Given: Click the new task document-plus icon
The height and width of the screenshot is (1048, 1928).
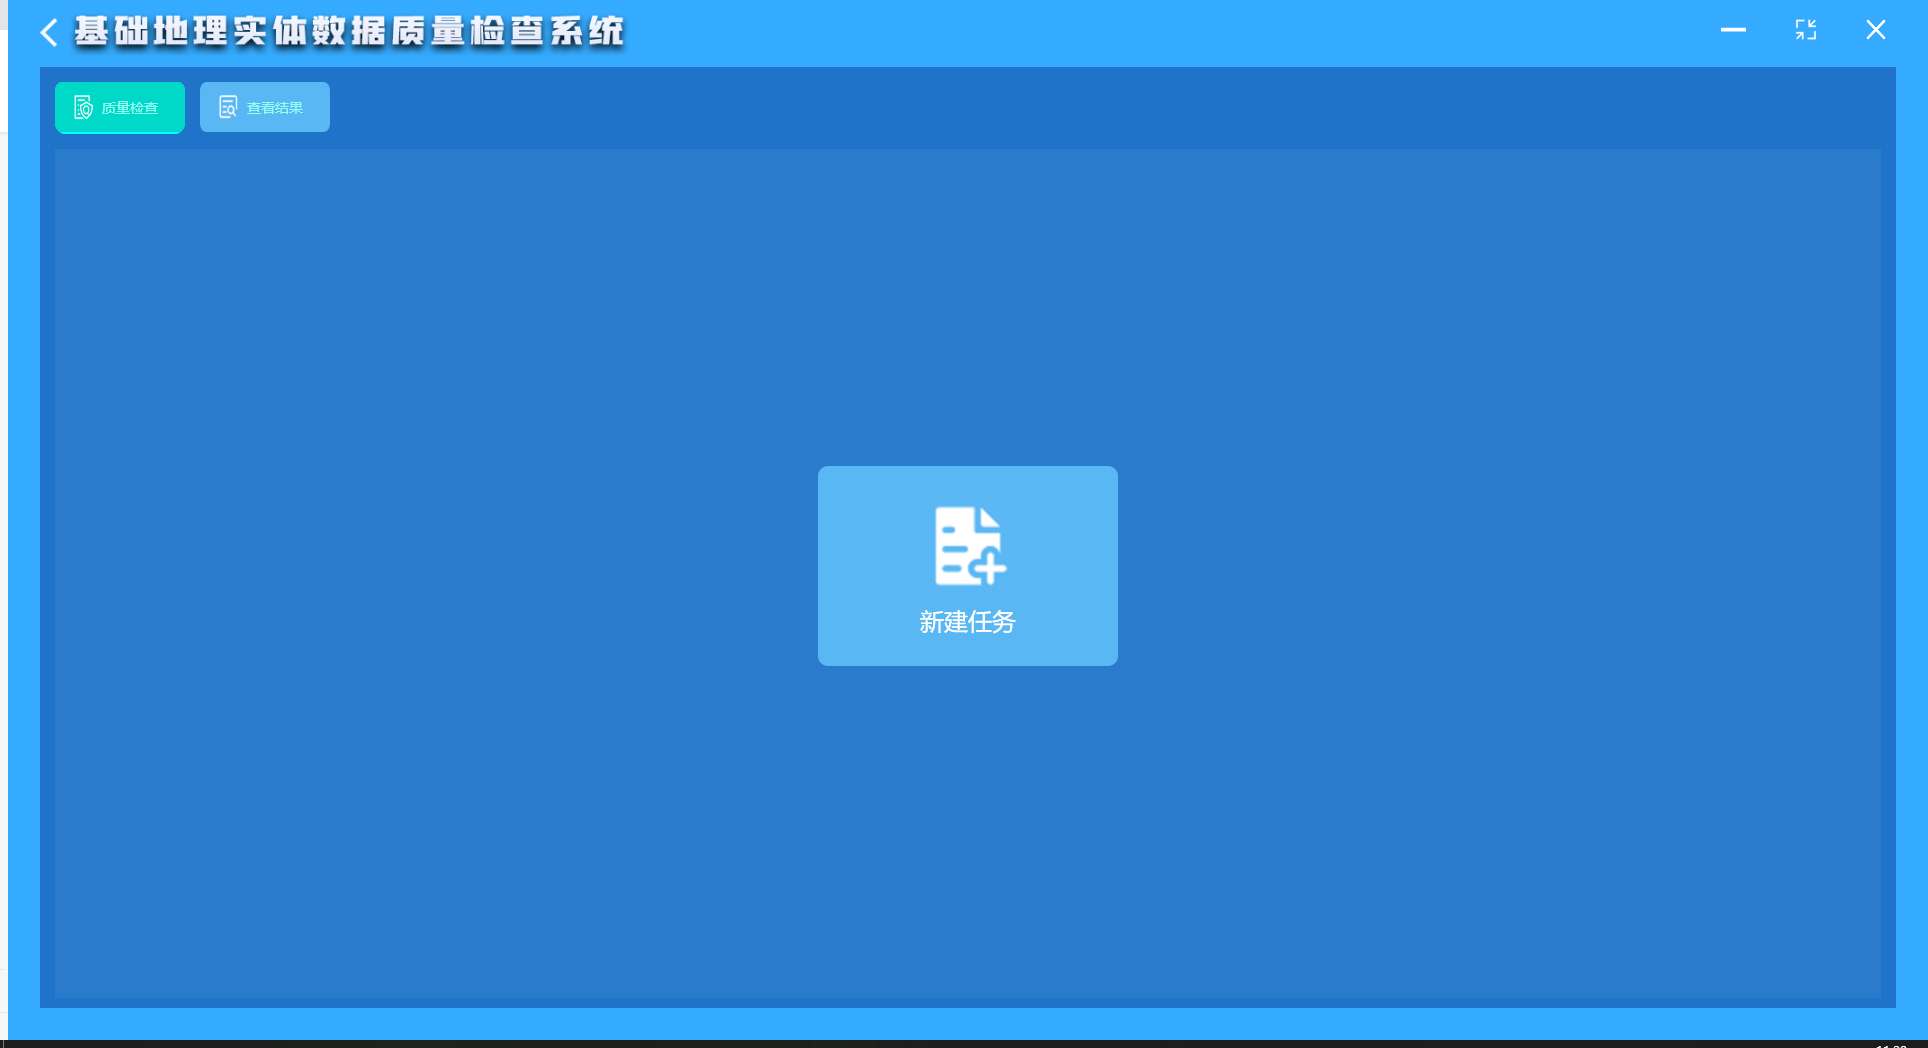Looking at the screenshot, I should tap(970, 546).
